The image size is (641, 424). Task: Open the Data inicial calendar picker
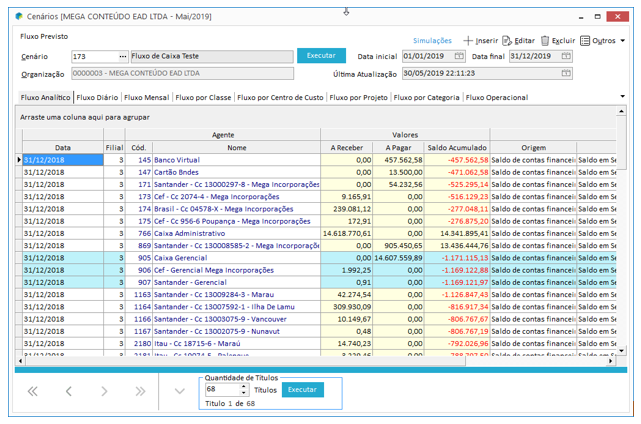pyautogui.click(x=461, y=57)
